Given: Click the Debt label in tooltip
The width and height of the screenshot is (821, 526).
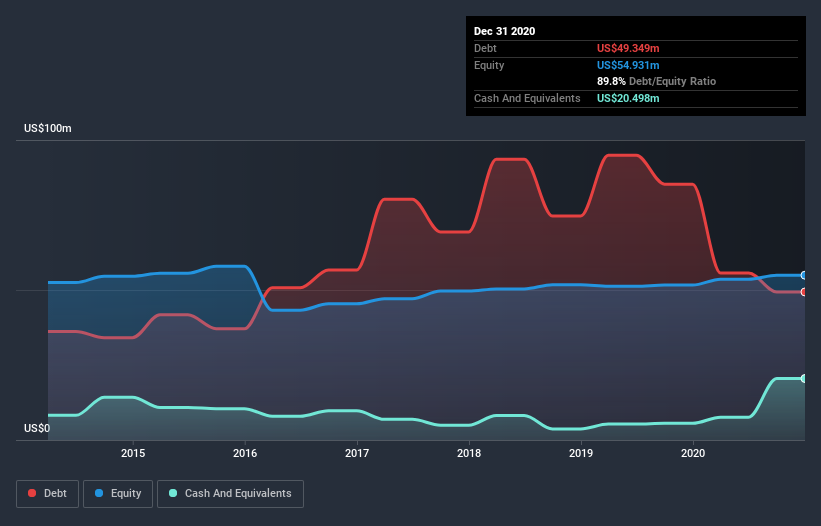Looking at the screenshot, I should point(485,48).
